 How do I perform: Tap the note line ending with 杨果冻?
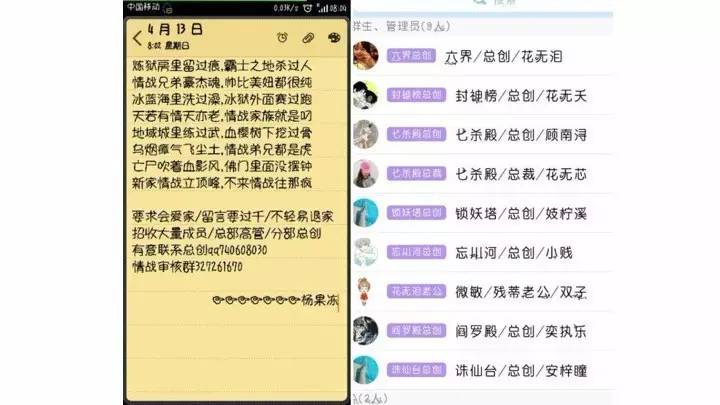pyautogui.click(x=276, y=300)
